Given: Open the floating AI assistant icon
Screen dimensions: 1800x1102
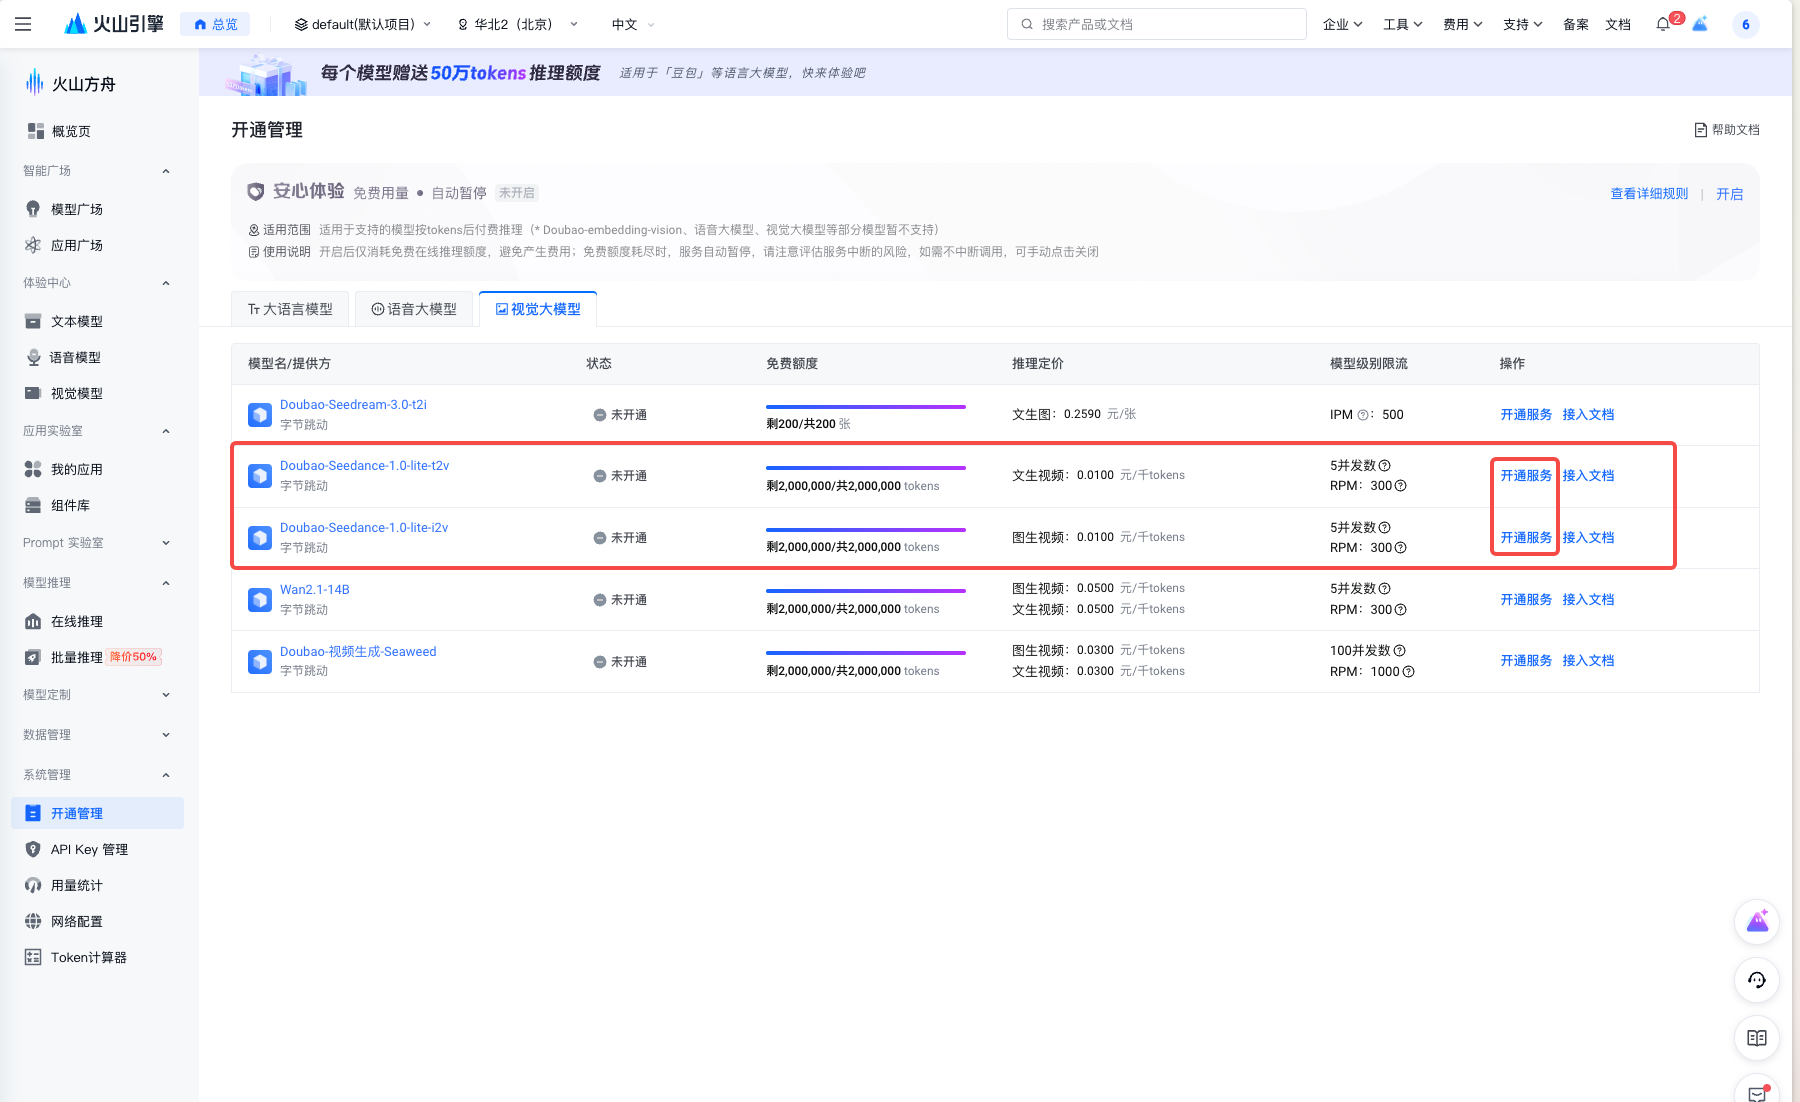Looking at the screenshot, I should 1757,922.
